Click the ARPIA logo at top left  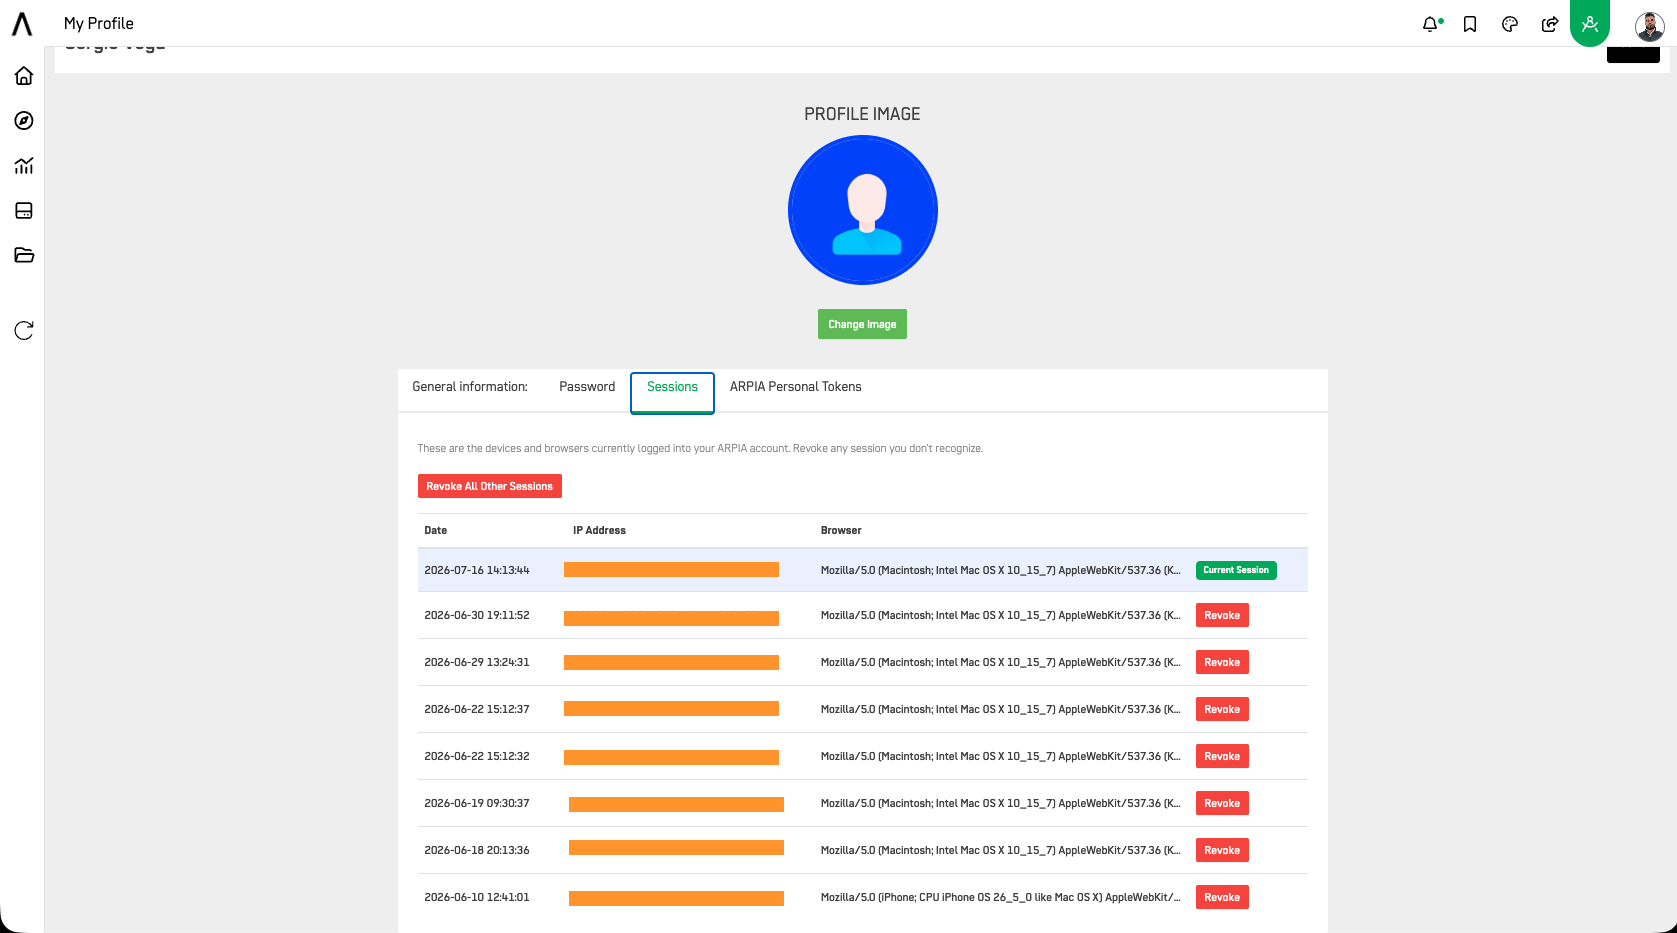coord(22,24)
